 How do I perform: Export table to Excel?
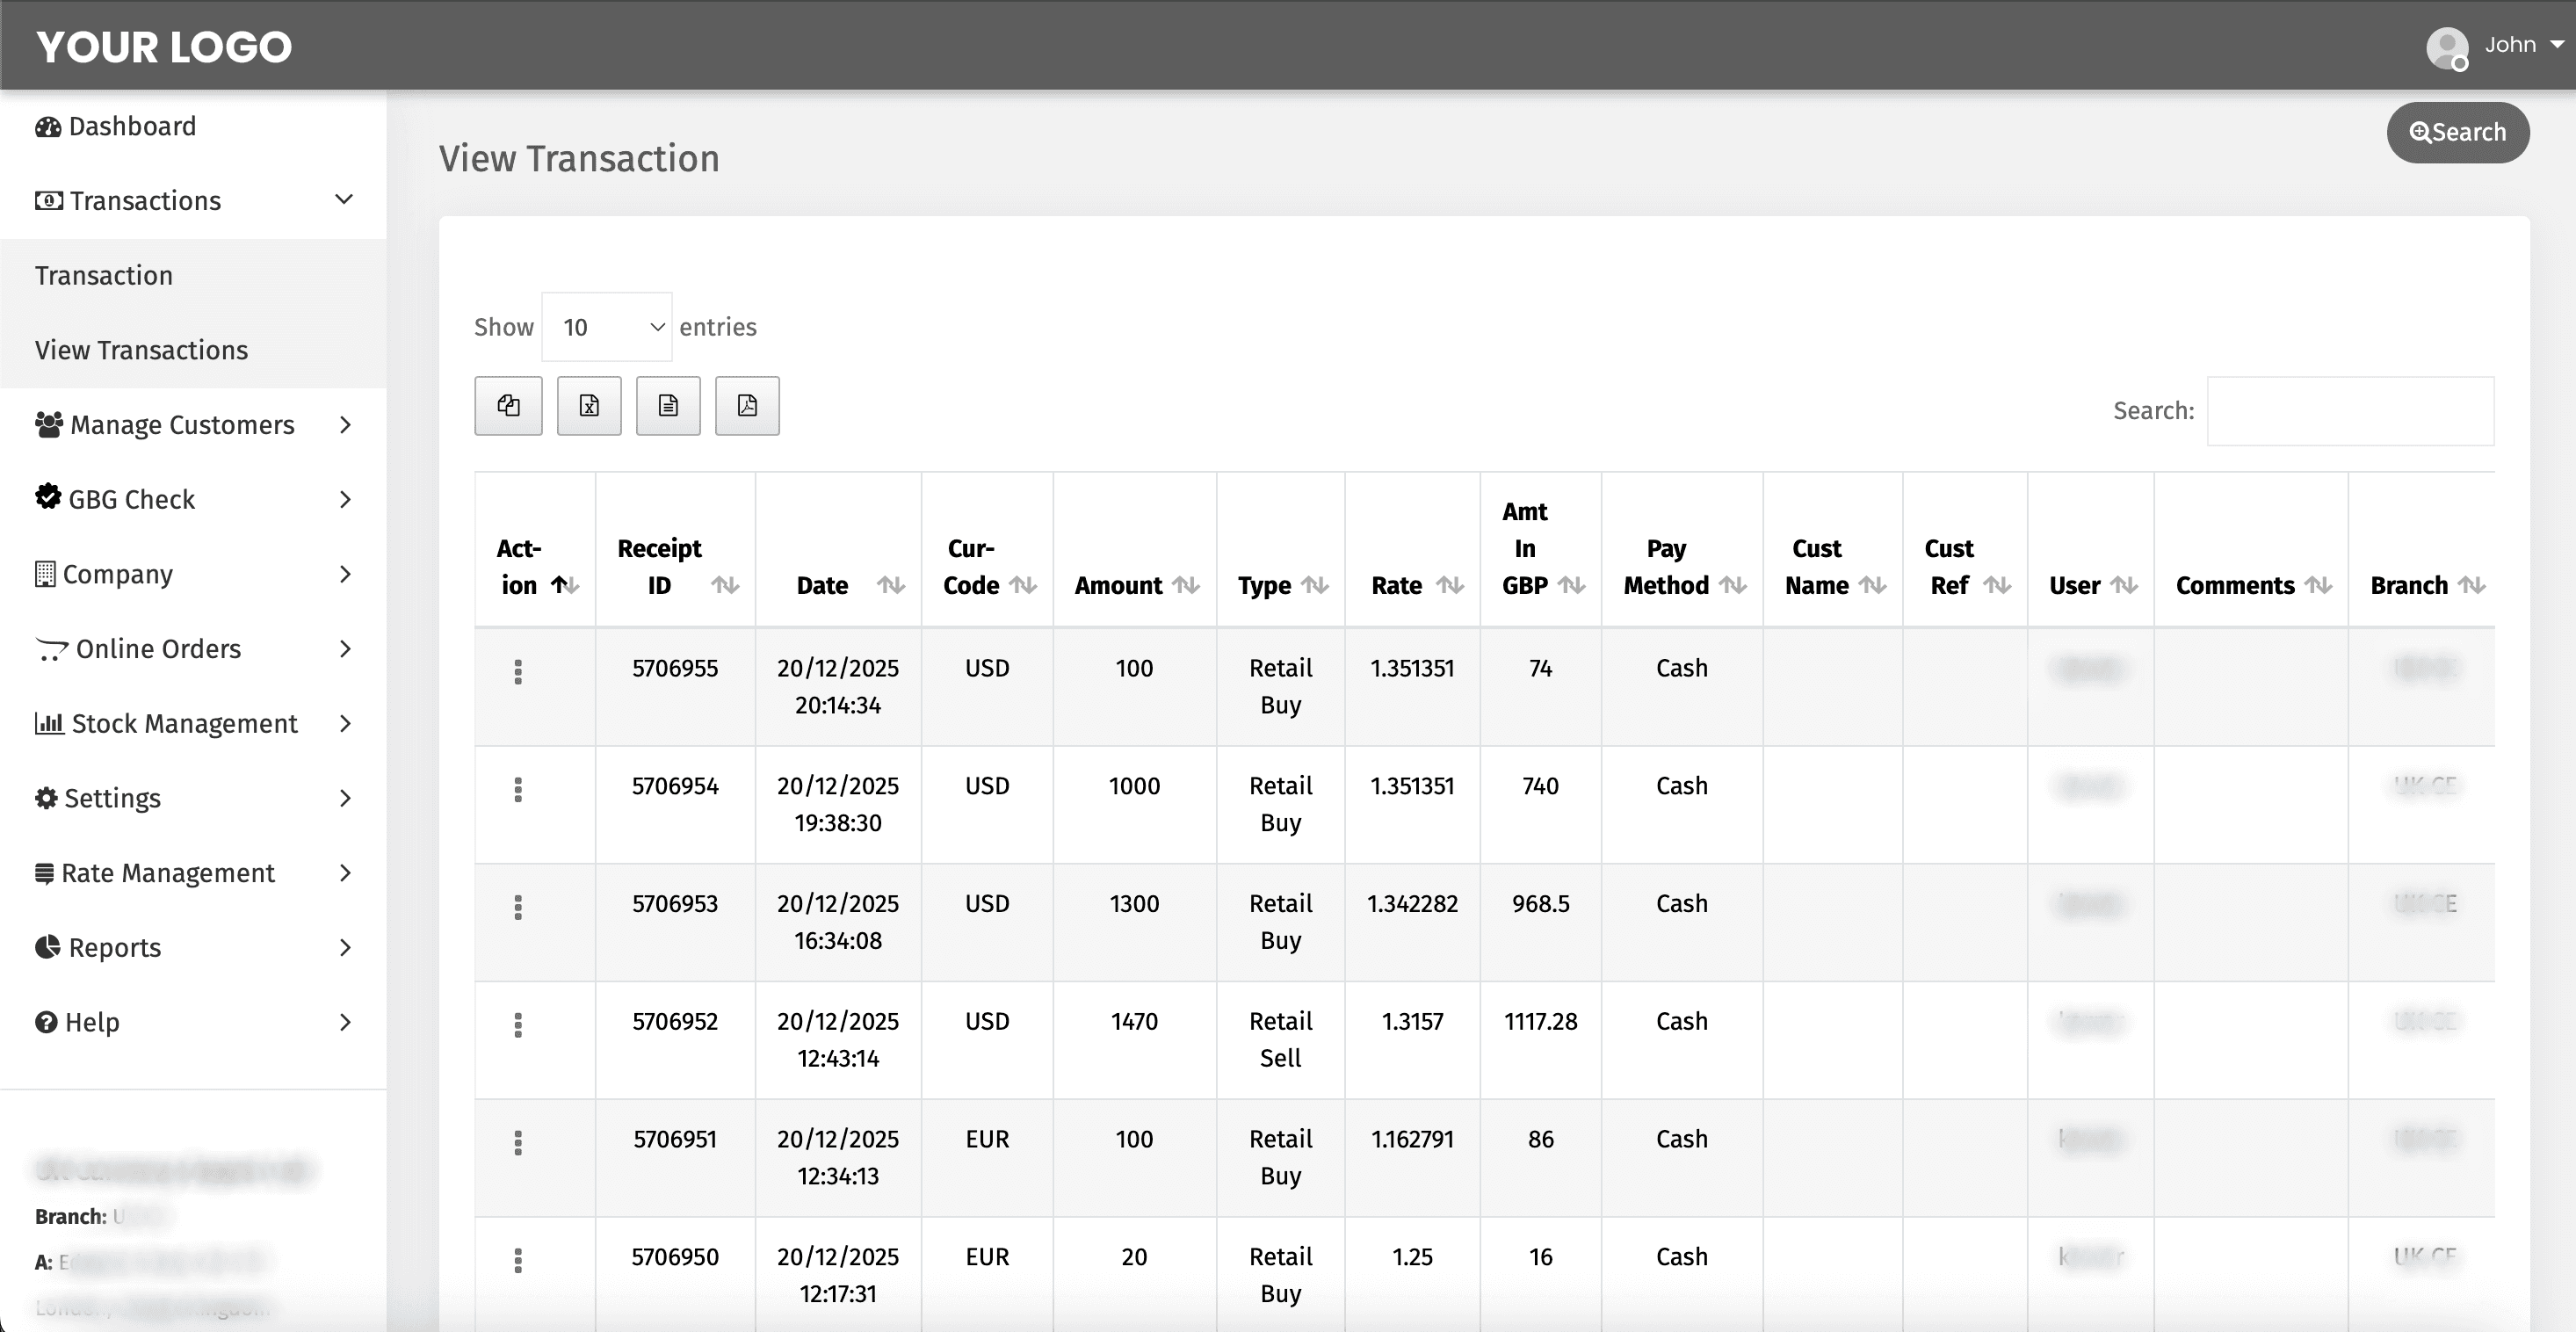pos(588,405)
